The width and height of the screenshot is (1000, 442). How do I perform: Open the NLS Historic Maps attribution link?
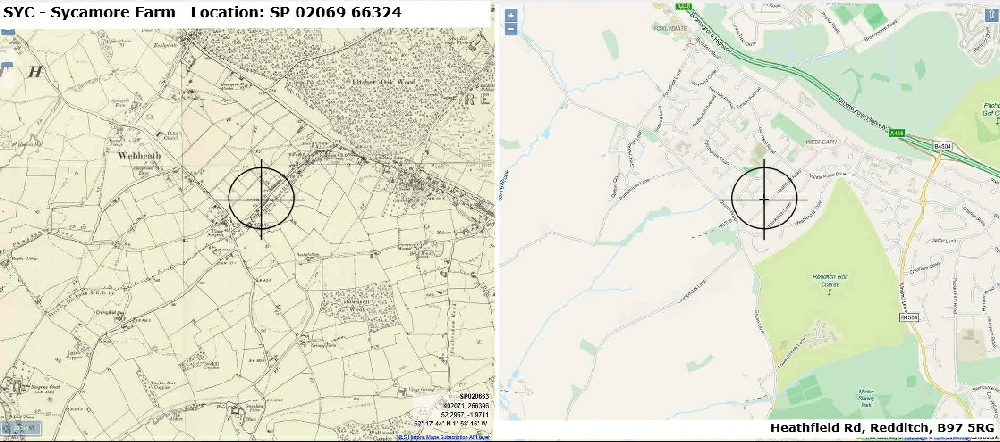tap(443, 438)
